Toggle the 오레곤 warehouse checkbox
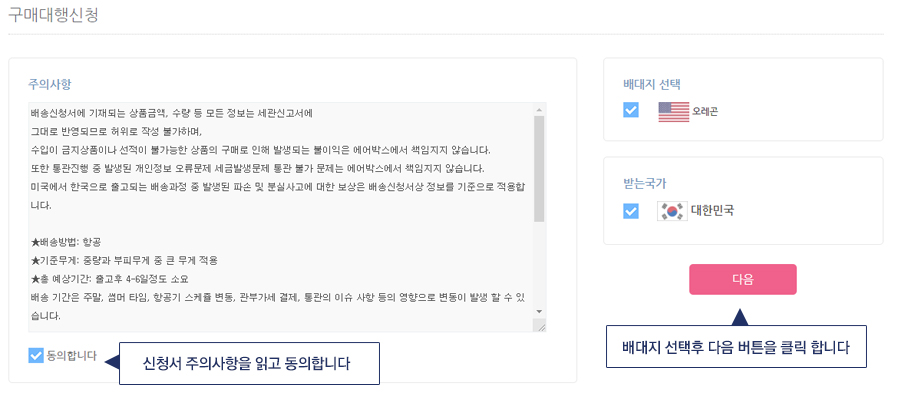 (x=631, y=110)
